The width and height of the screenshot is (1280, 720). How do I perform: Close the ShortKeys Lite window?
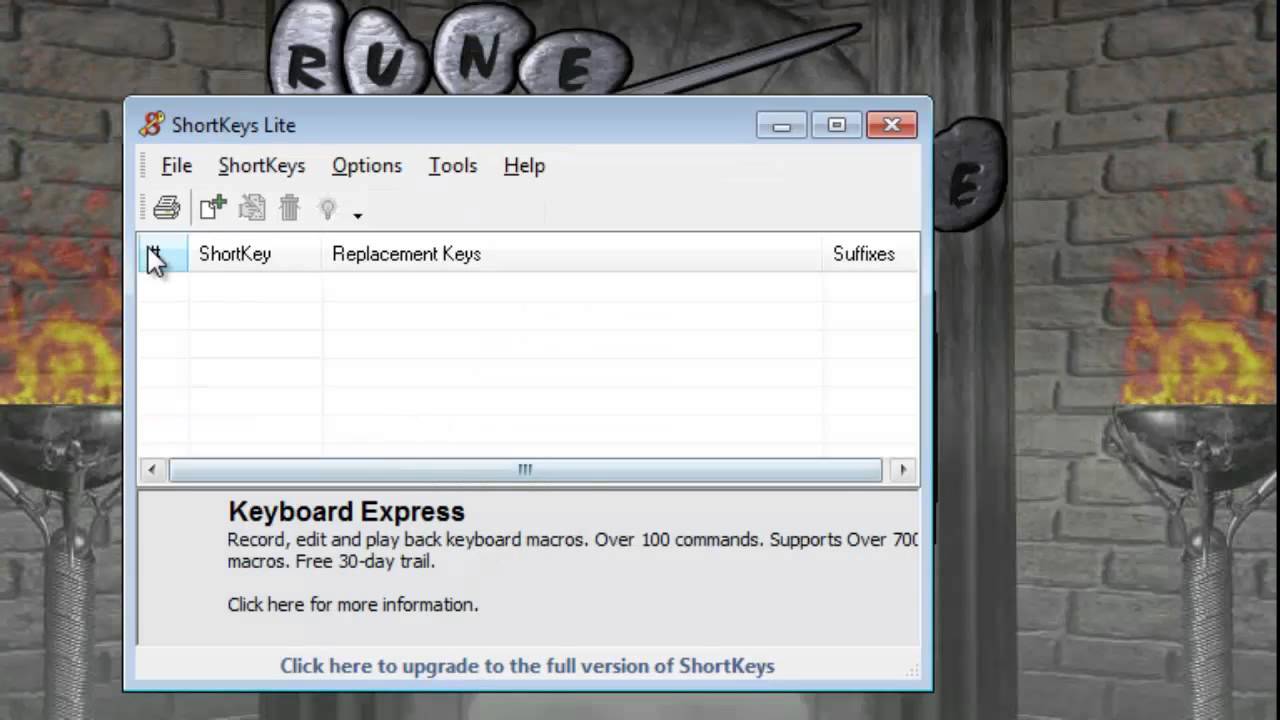892,125
